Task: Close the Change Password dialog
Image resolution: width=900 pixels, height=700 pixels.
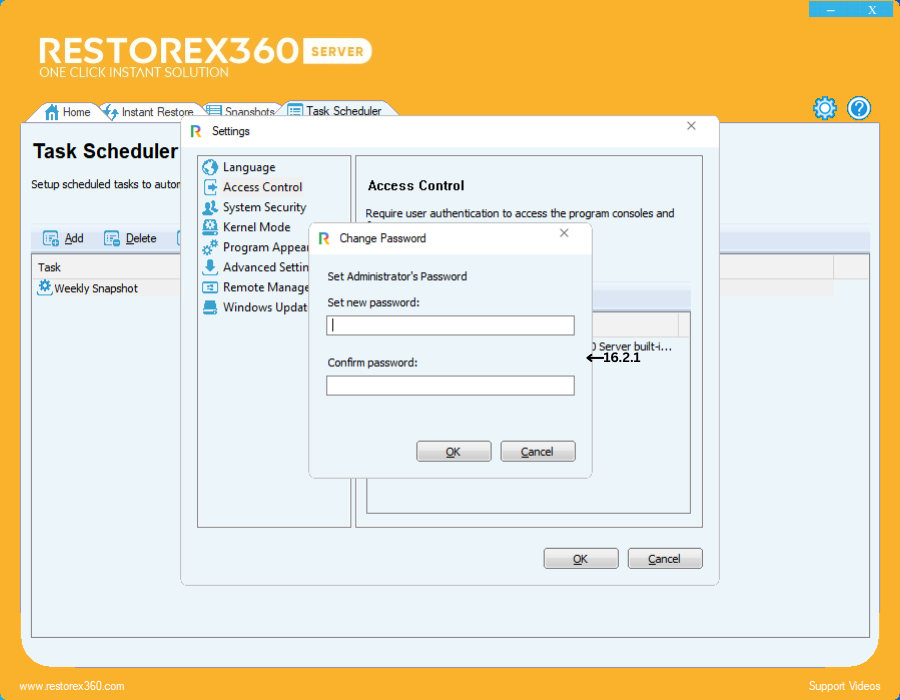Action: tap(564, 233)
